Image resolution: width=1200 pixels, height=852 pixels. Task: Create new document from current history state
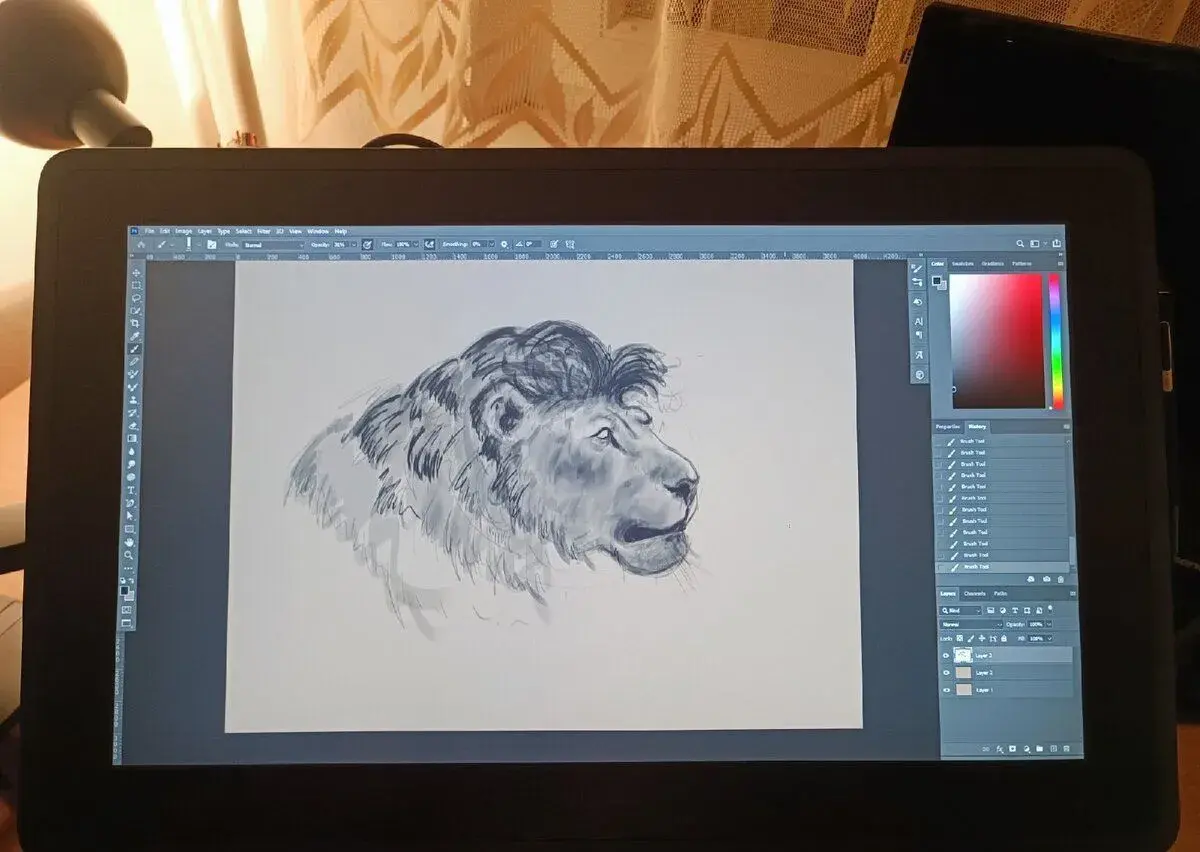pyautogui.click(x=1031, y=579)
